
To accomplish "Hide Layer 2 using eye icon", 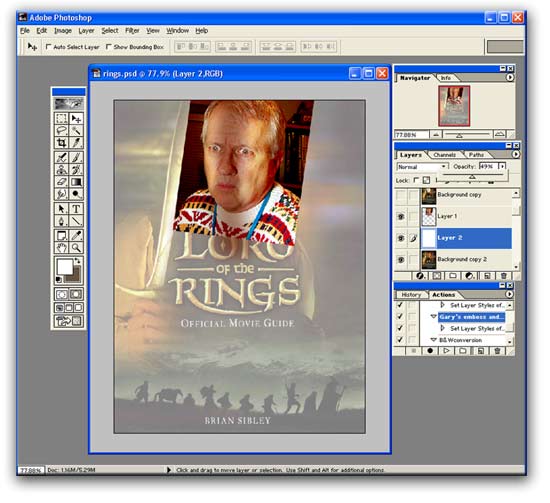I will point(401,238).
